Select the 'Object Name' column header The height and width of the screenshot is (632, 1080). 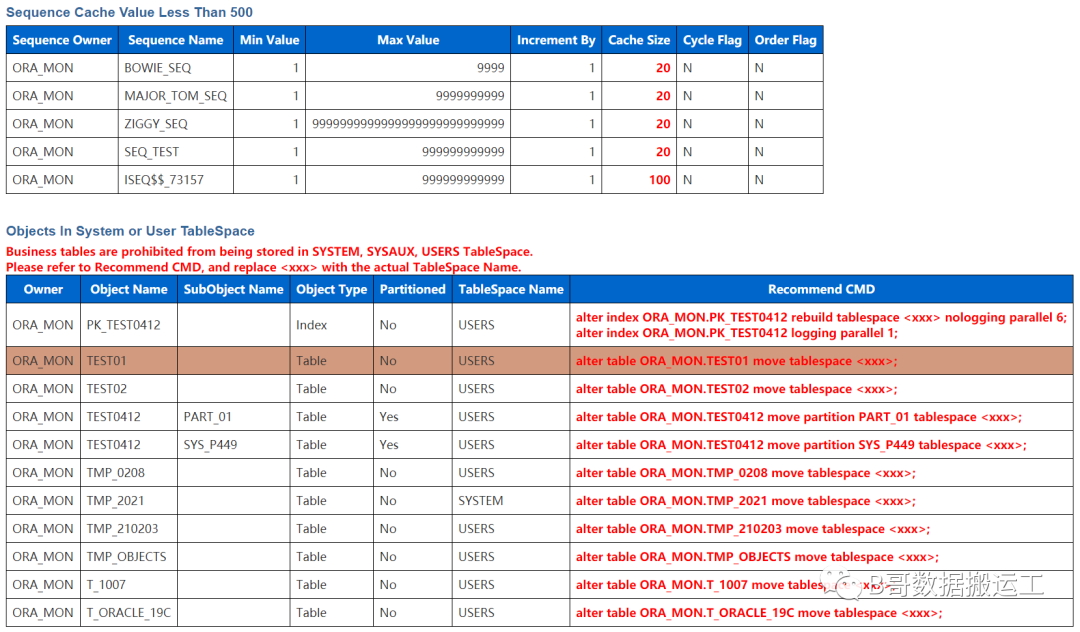tap(129, 290)
